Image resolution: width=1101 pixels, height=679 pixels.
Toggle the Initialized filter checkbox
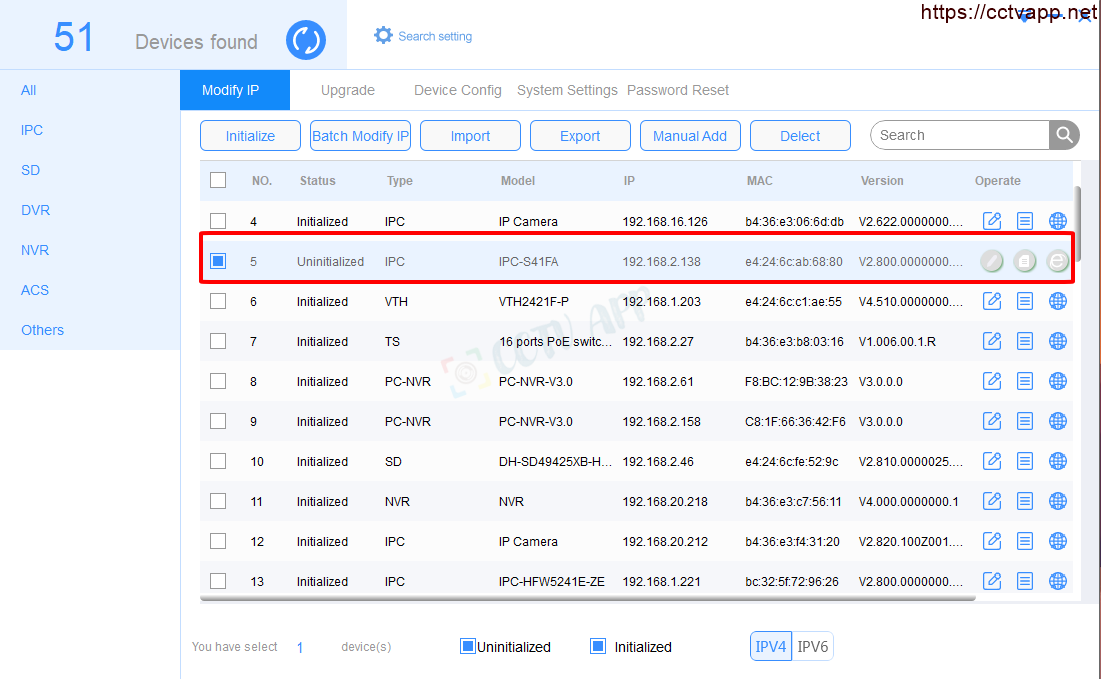(598, 646)
